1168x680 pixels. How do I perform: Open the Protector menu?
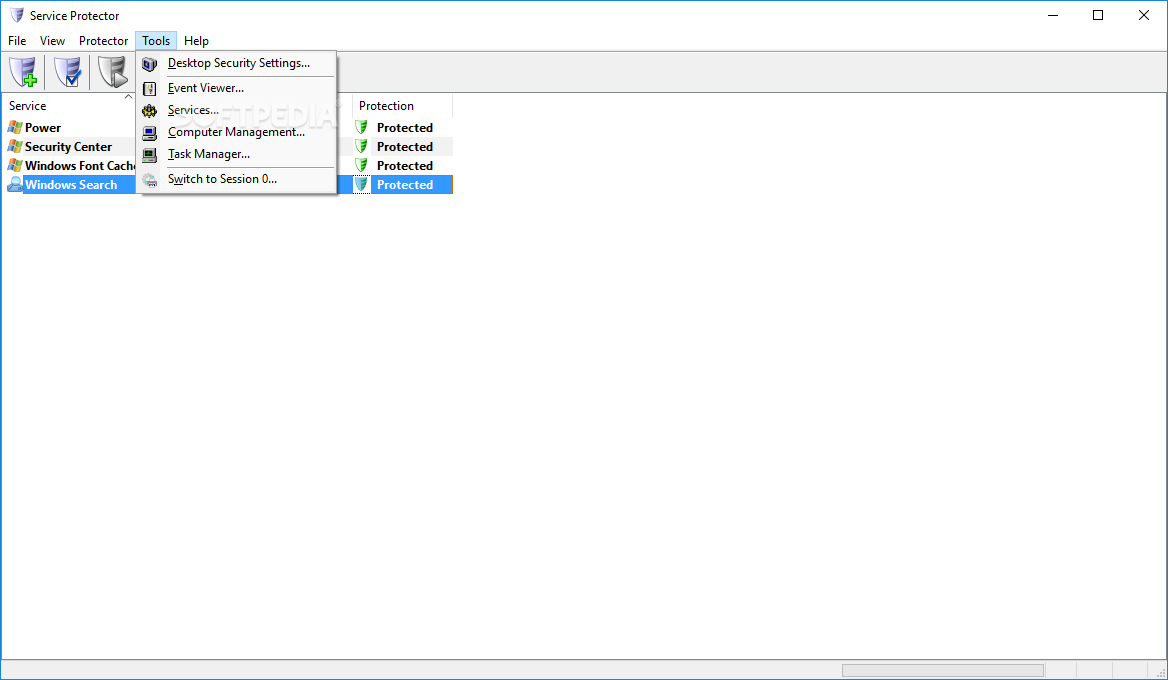tap(104, 41)
